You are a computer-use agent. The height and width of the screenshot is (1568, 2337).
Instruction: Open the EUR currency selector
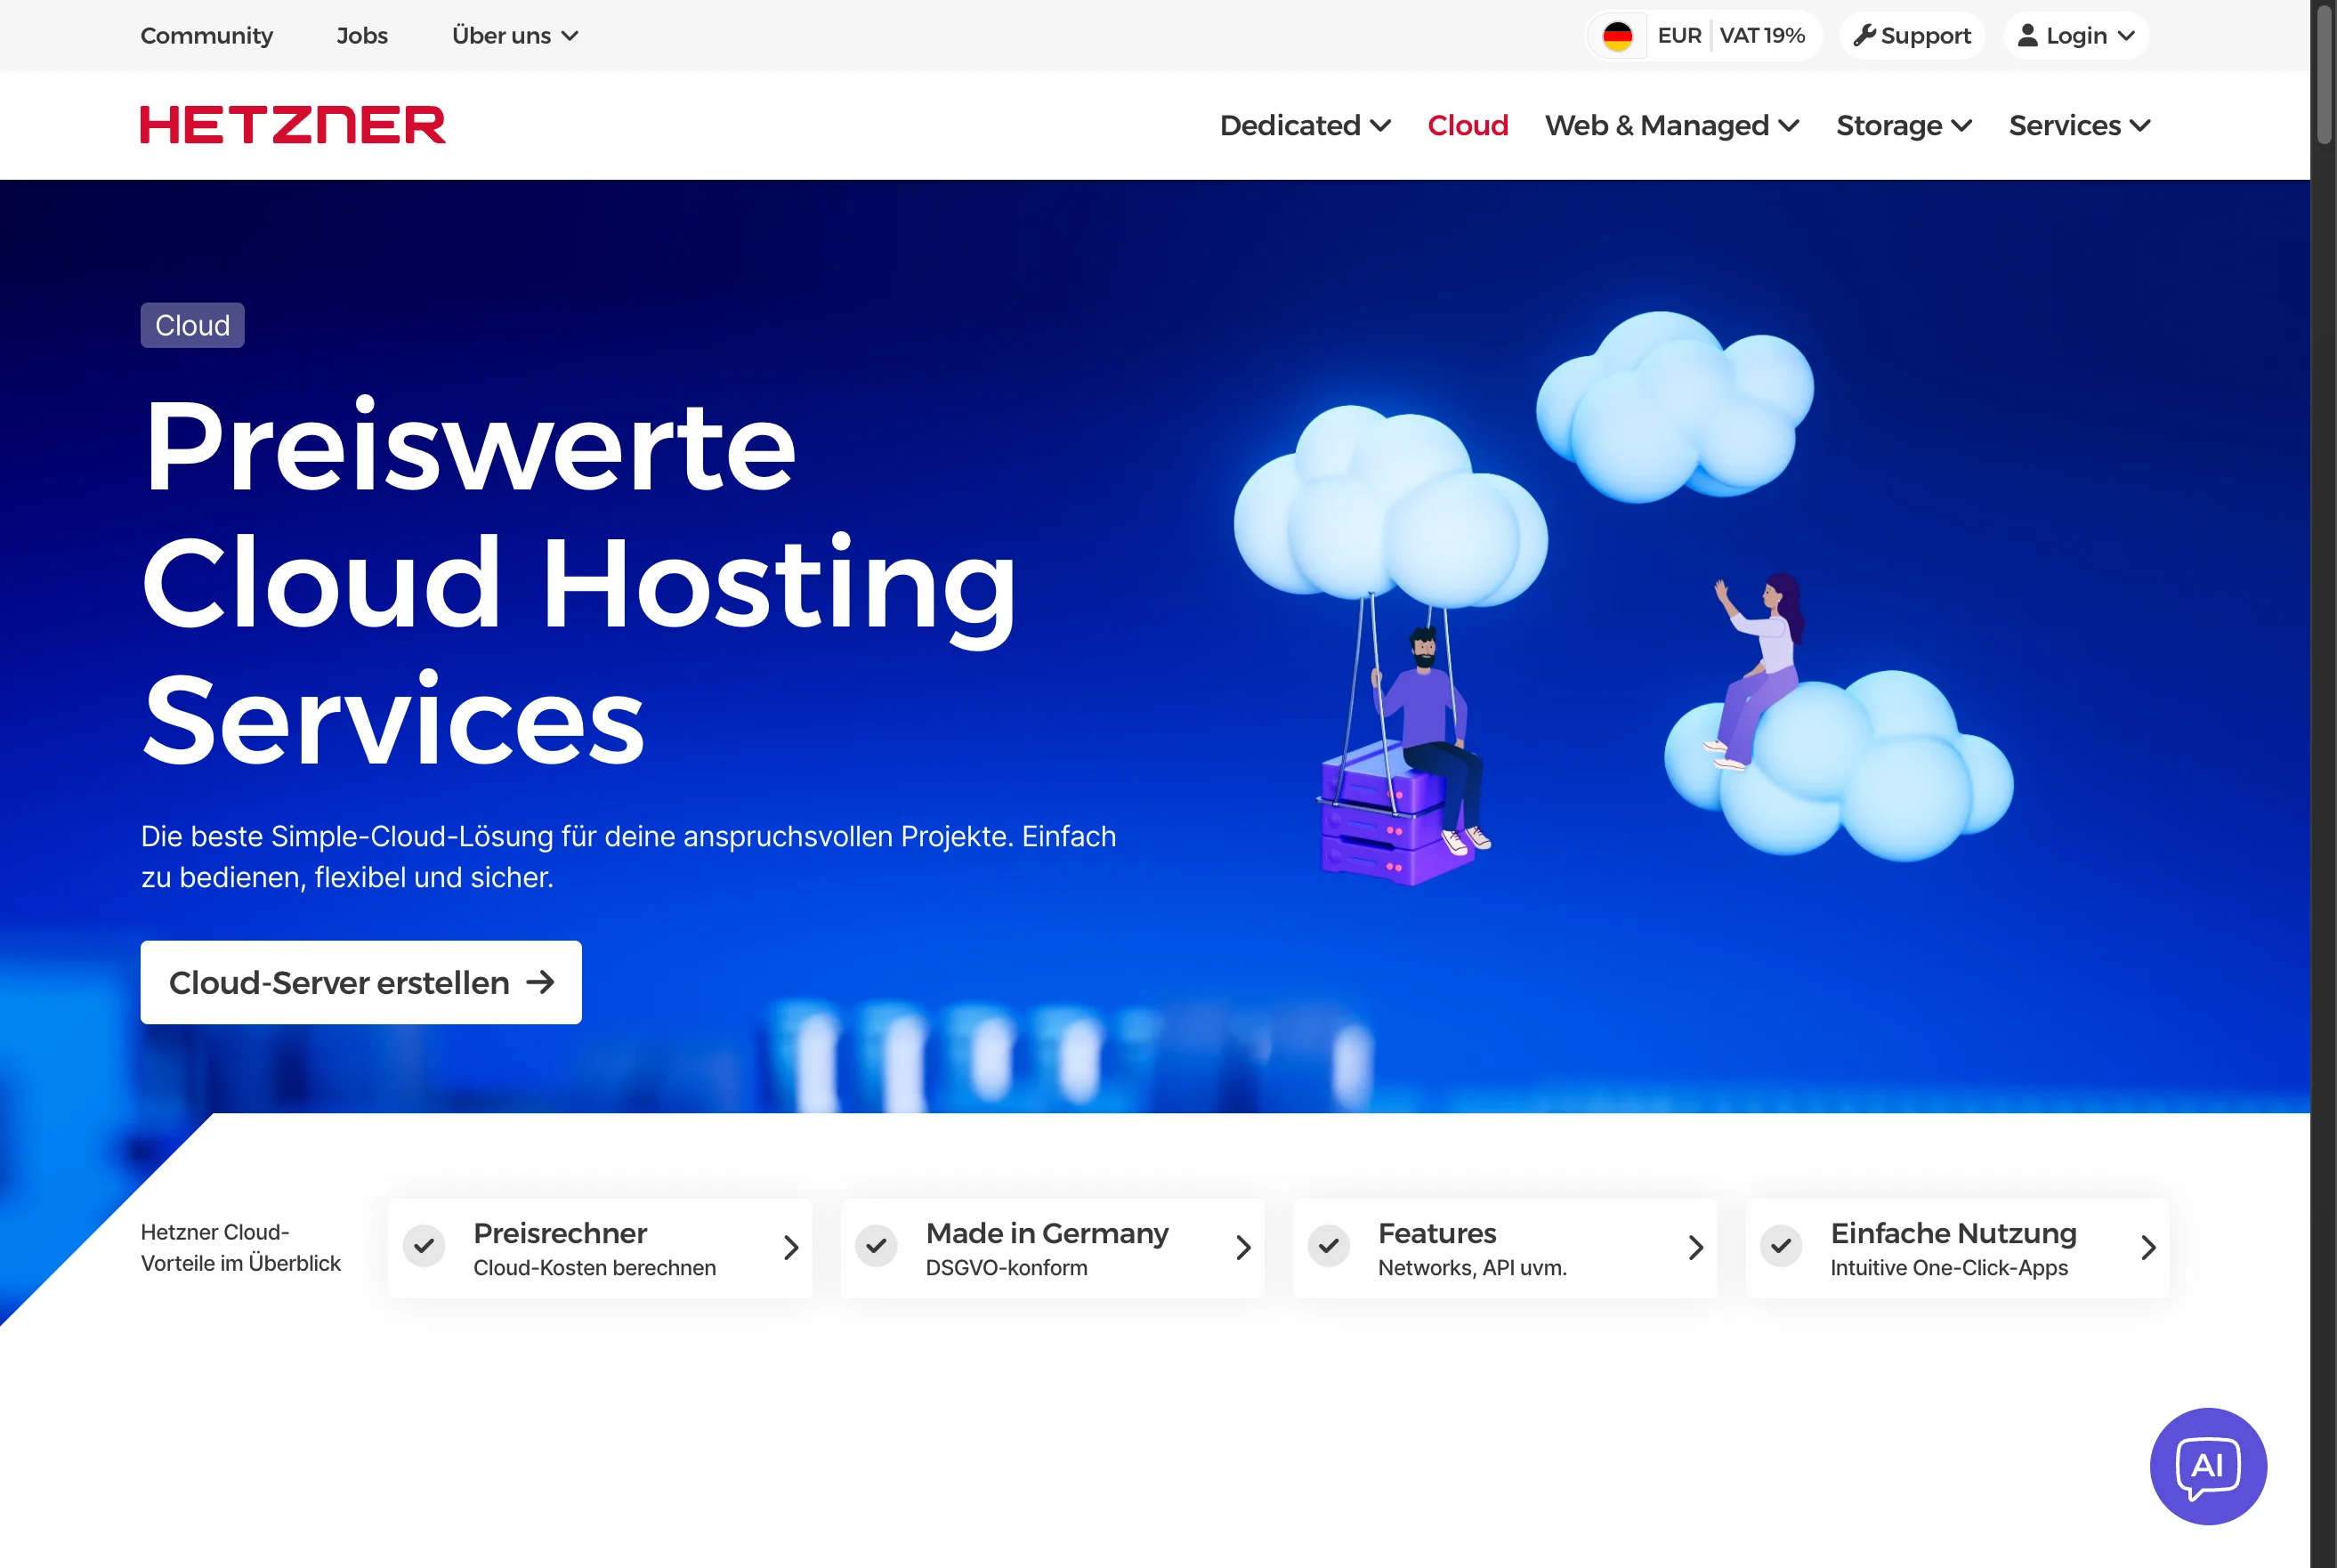pos(1679,36)
